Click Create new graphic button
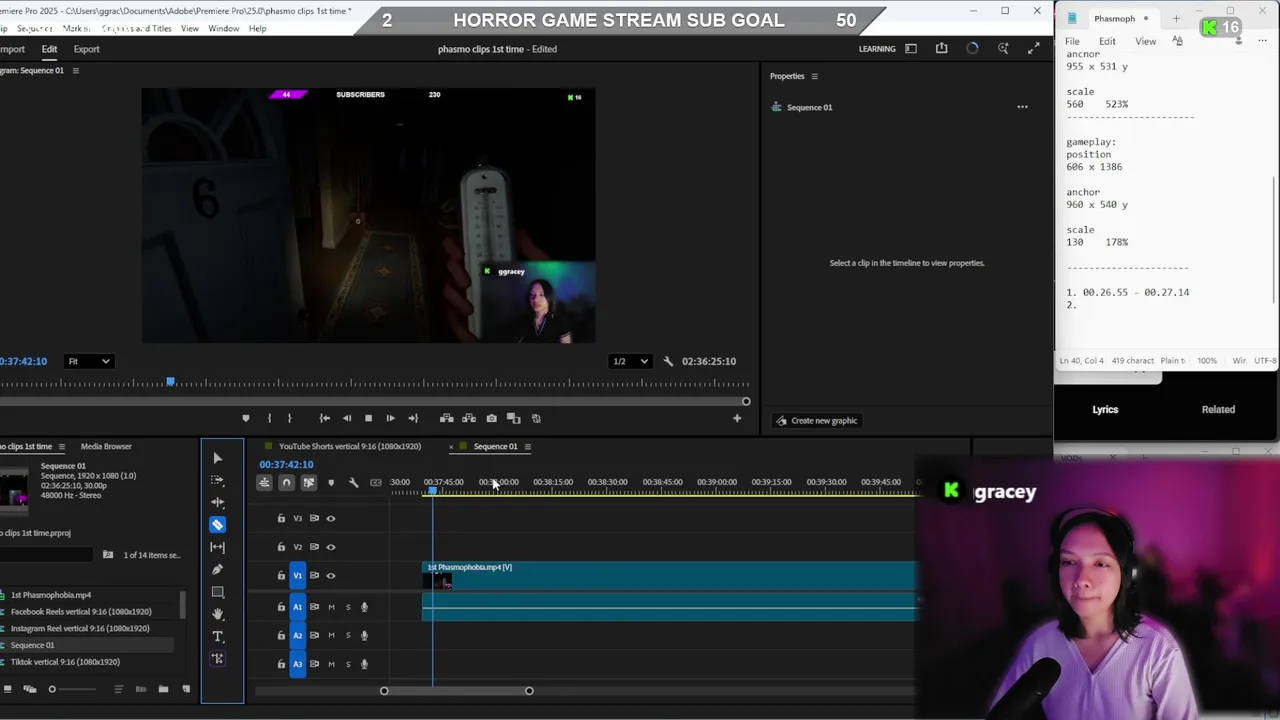The image size is (1280, 720). [816, 421]
